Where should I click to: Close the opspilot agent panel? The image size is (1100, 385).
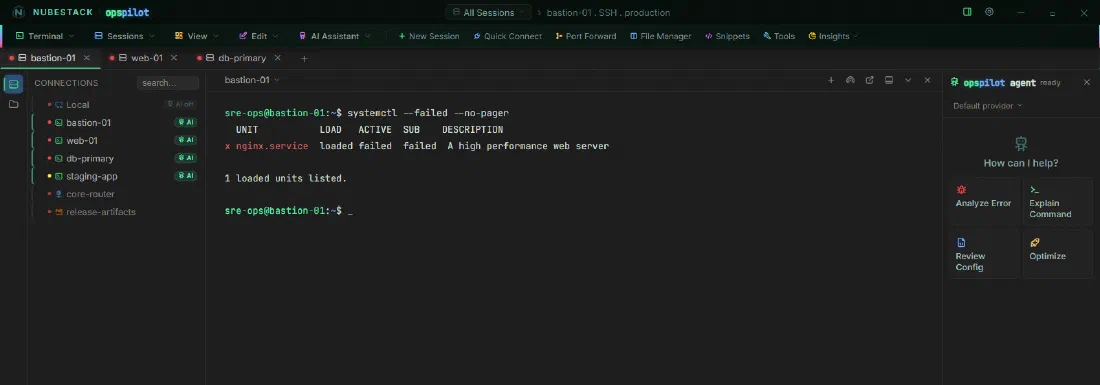(x=1087, y=82)
